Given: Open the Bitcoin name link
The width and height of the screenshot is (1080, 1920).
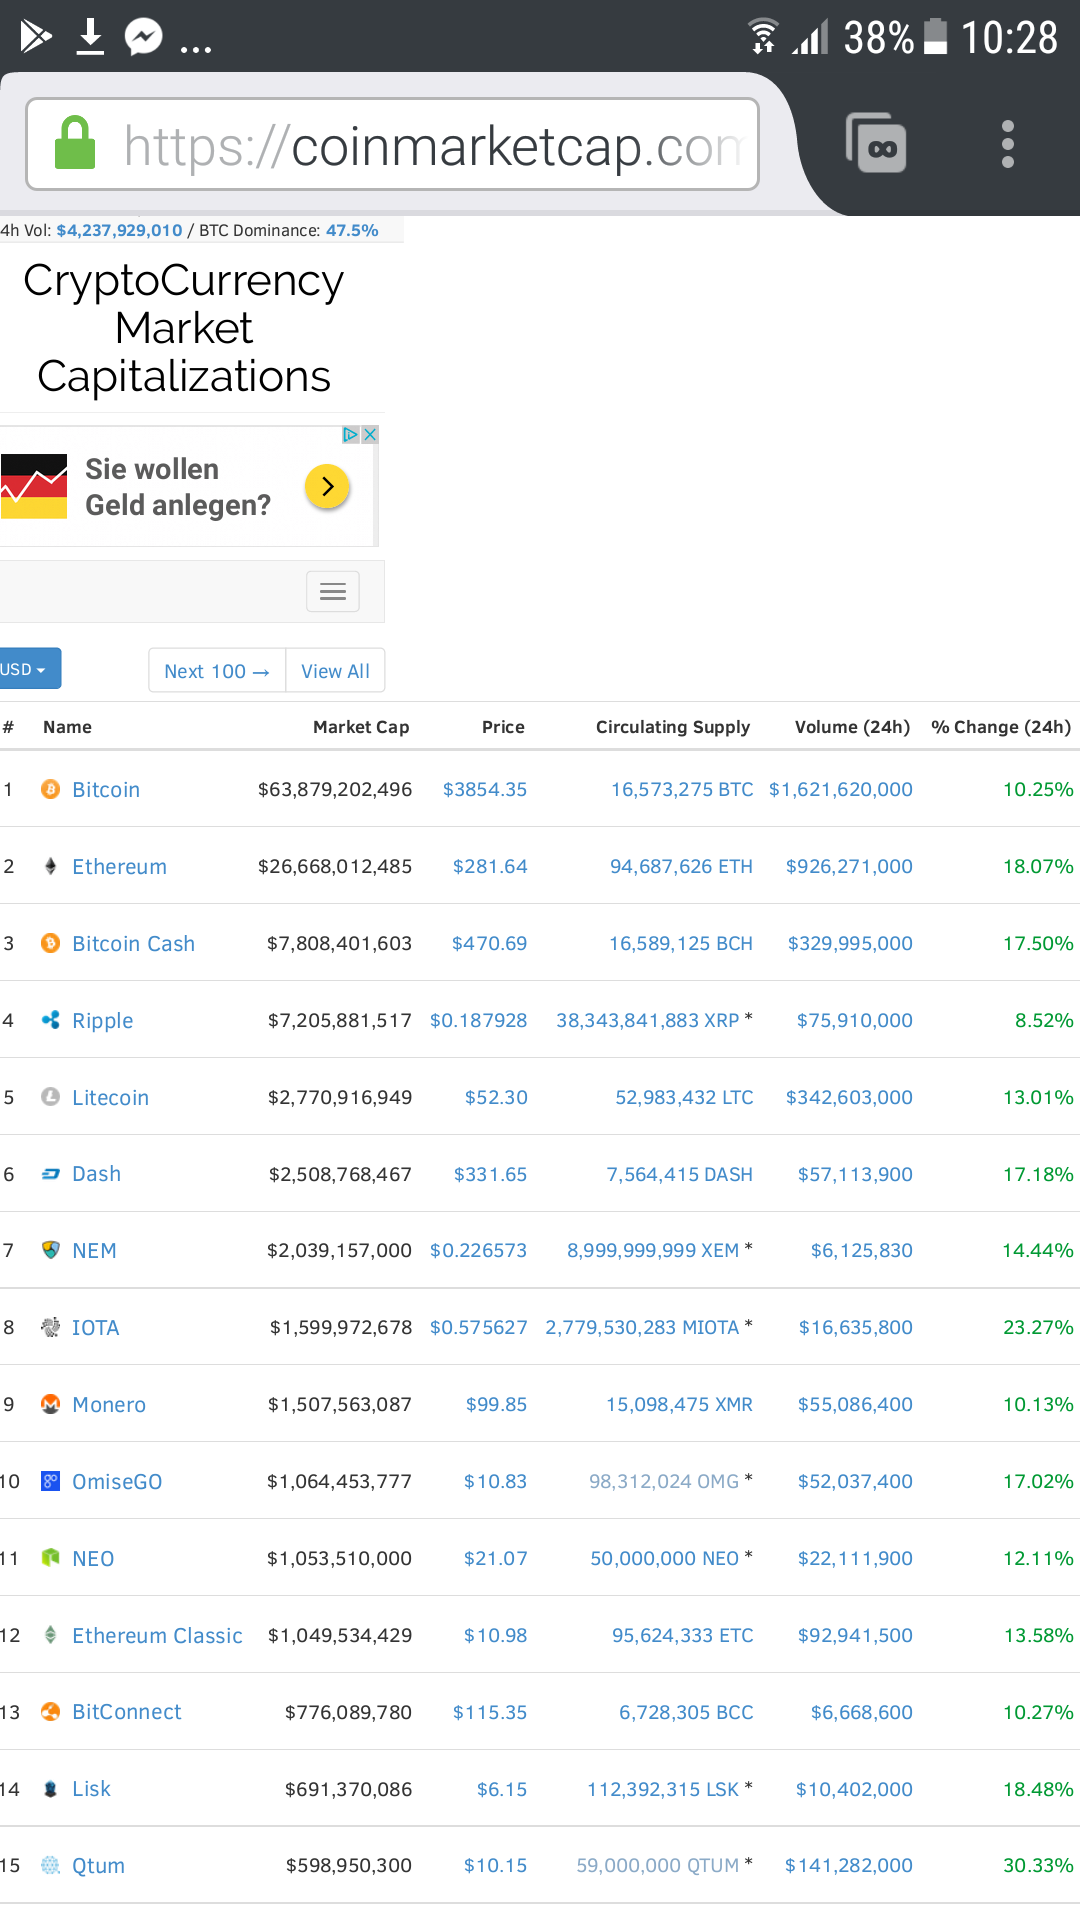Looking at the screenshot, I should [x=106, y=790].
